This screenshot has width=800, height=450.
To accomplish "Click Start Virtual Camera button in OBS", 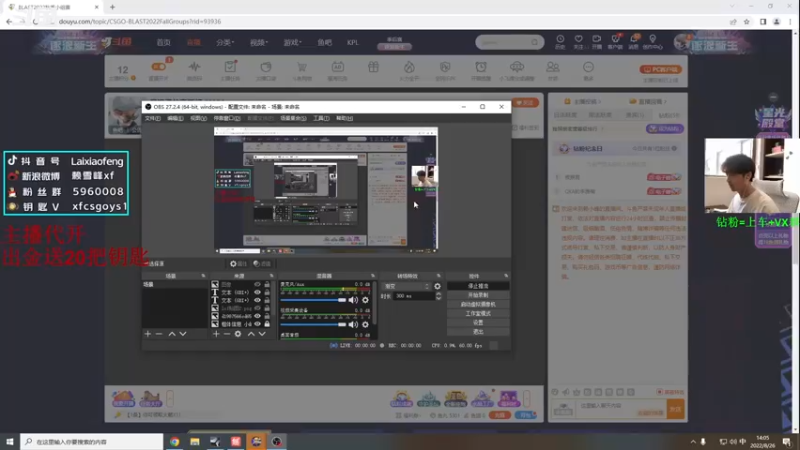I will point(478,305).
